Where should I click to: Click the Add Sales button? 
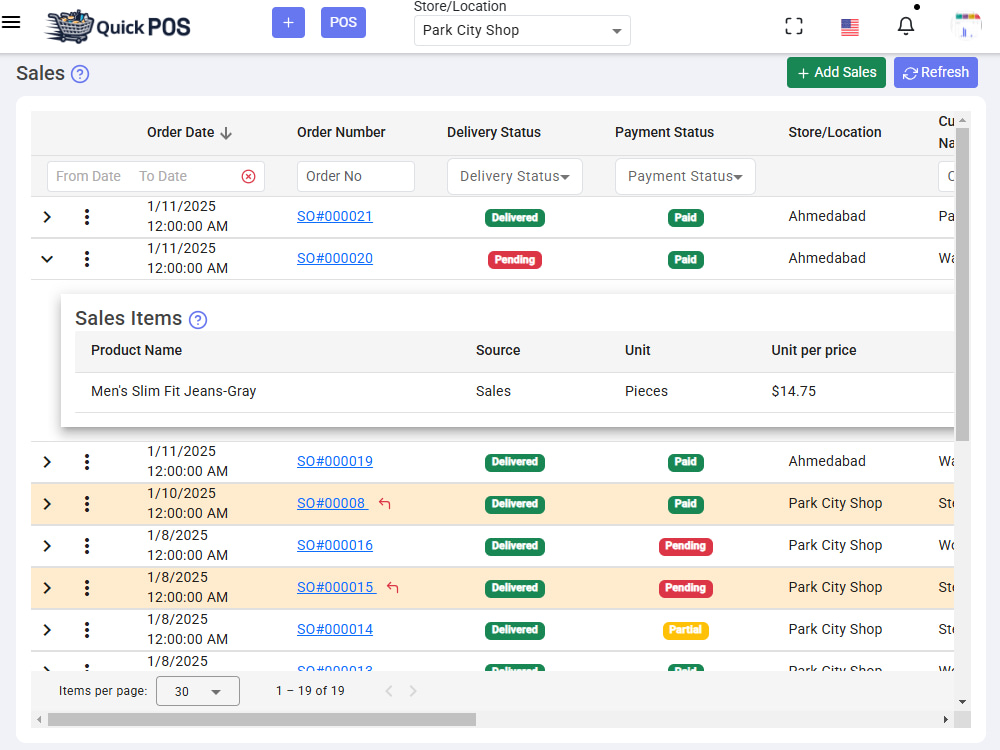[x=836, y=73]
